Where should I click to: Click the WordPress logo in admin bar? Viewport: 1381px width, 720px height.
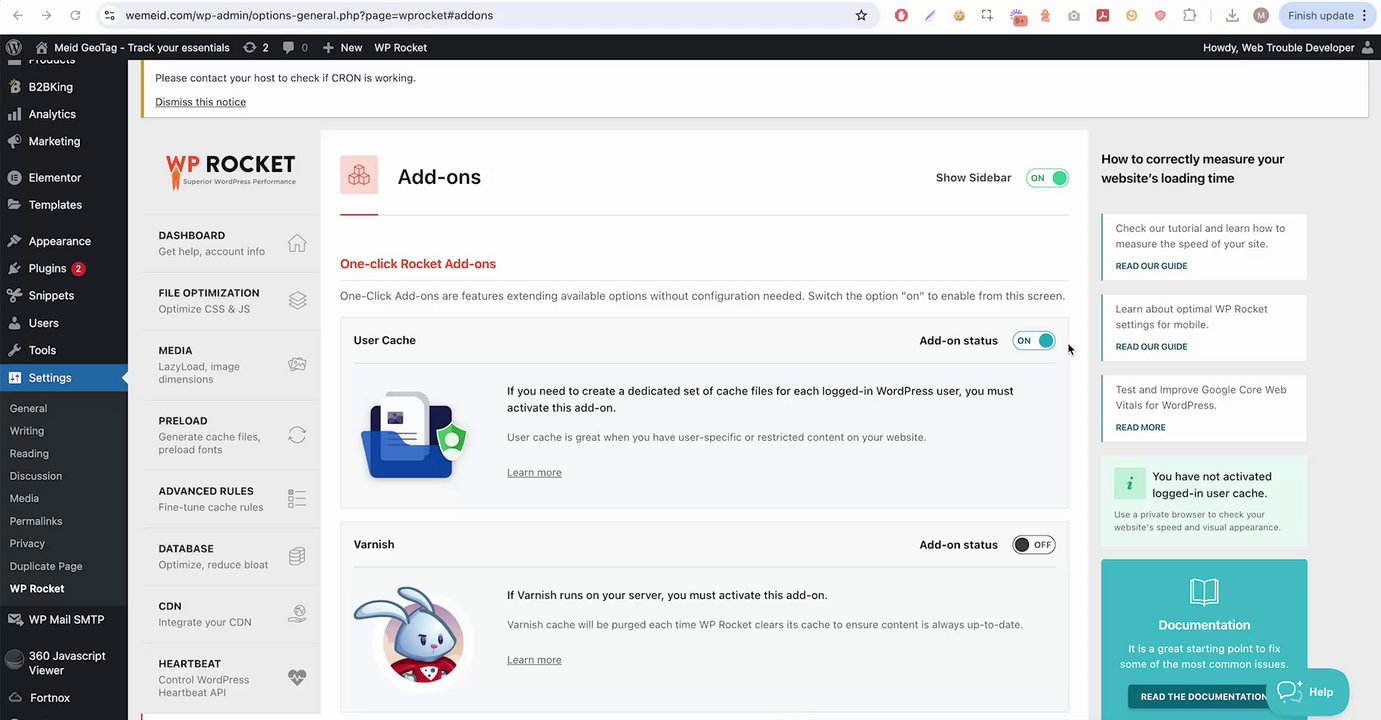click(x=14, y=47)
